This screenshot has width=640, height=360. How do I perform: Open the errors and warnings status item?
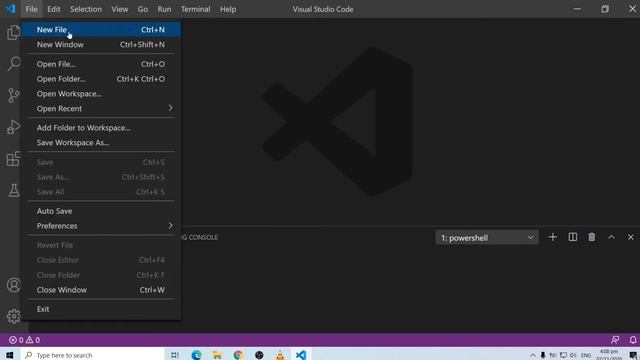24,340
